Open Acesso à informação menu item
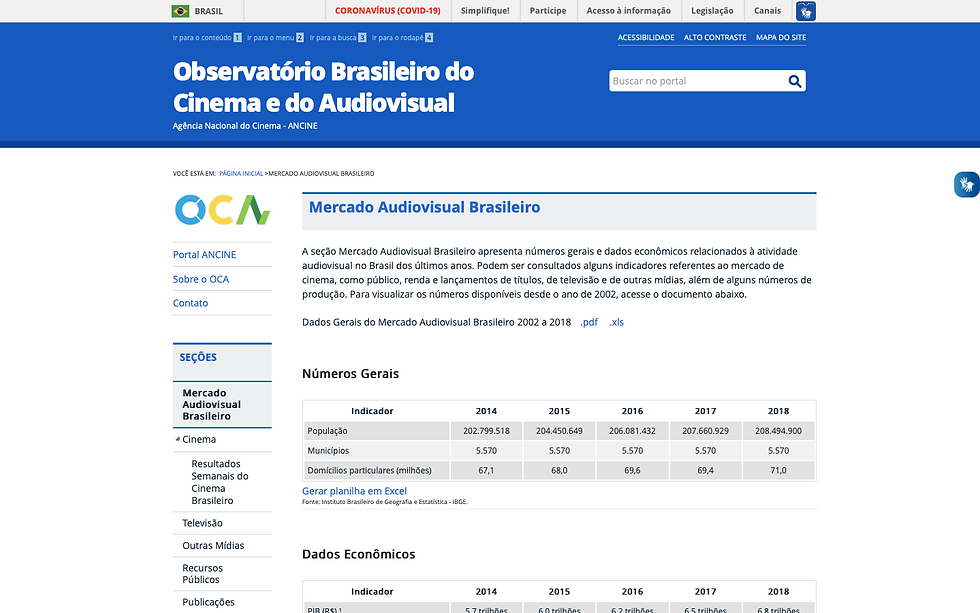This screenshot has width=980, height=613. 628,11
